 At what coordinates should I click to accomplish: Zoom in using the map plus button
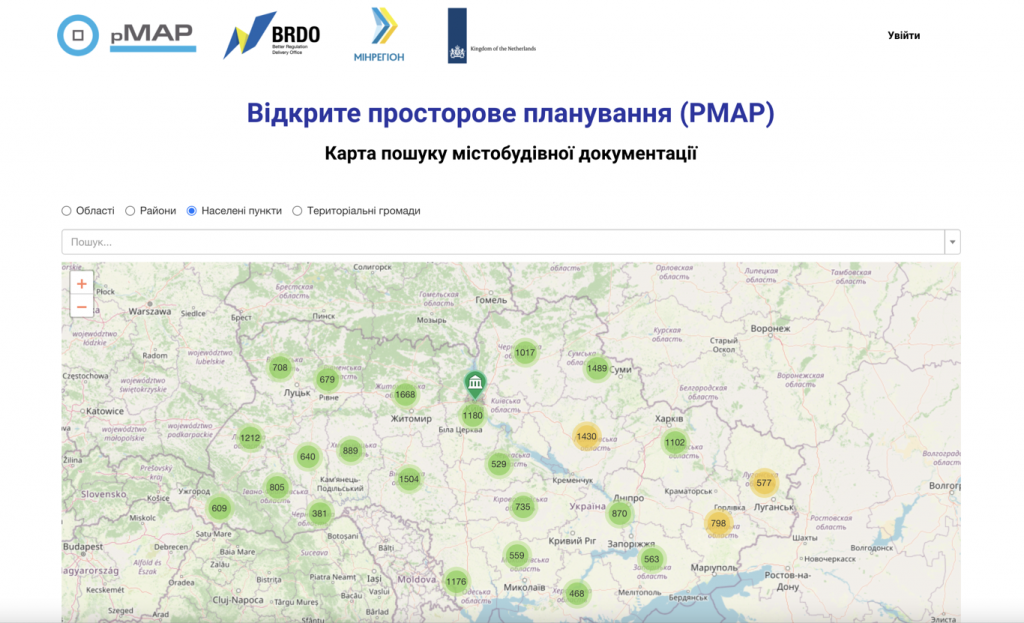coord(81,285)
